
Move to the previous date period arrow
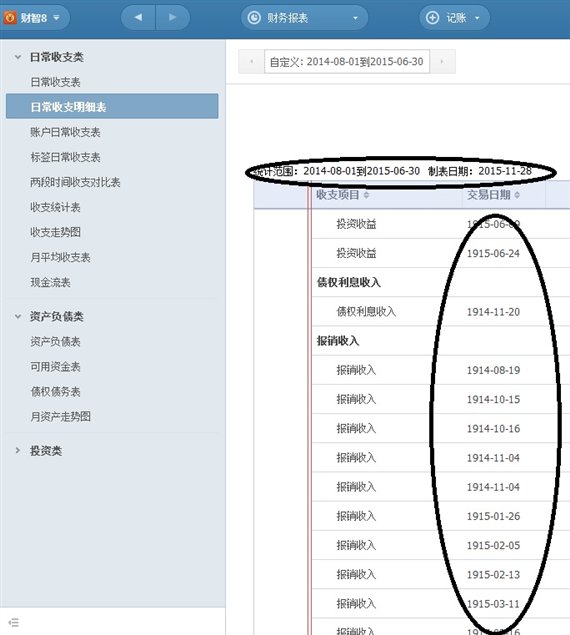(x=252, y=62)
